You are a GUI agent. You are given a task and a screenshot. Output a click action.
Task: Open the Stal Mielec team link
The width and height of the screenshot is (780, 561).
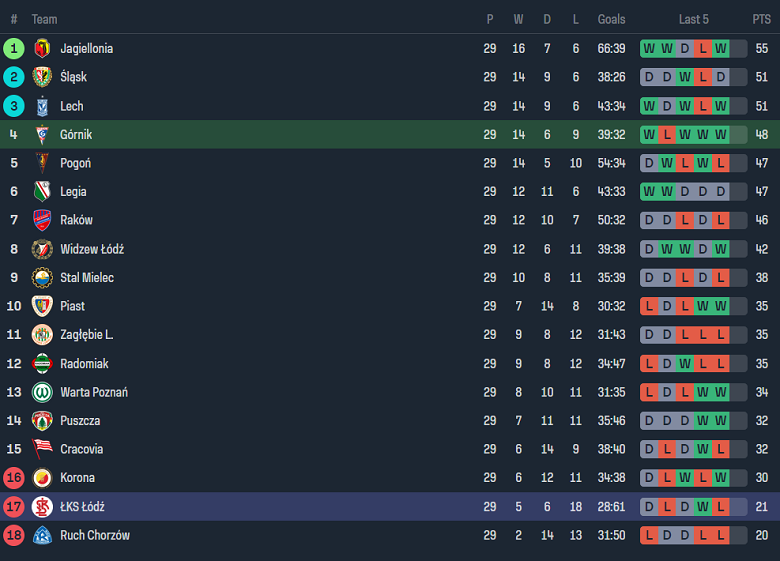pos(87,277)
